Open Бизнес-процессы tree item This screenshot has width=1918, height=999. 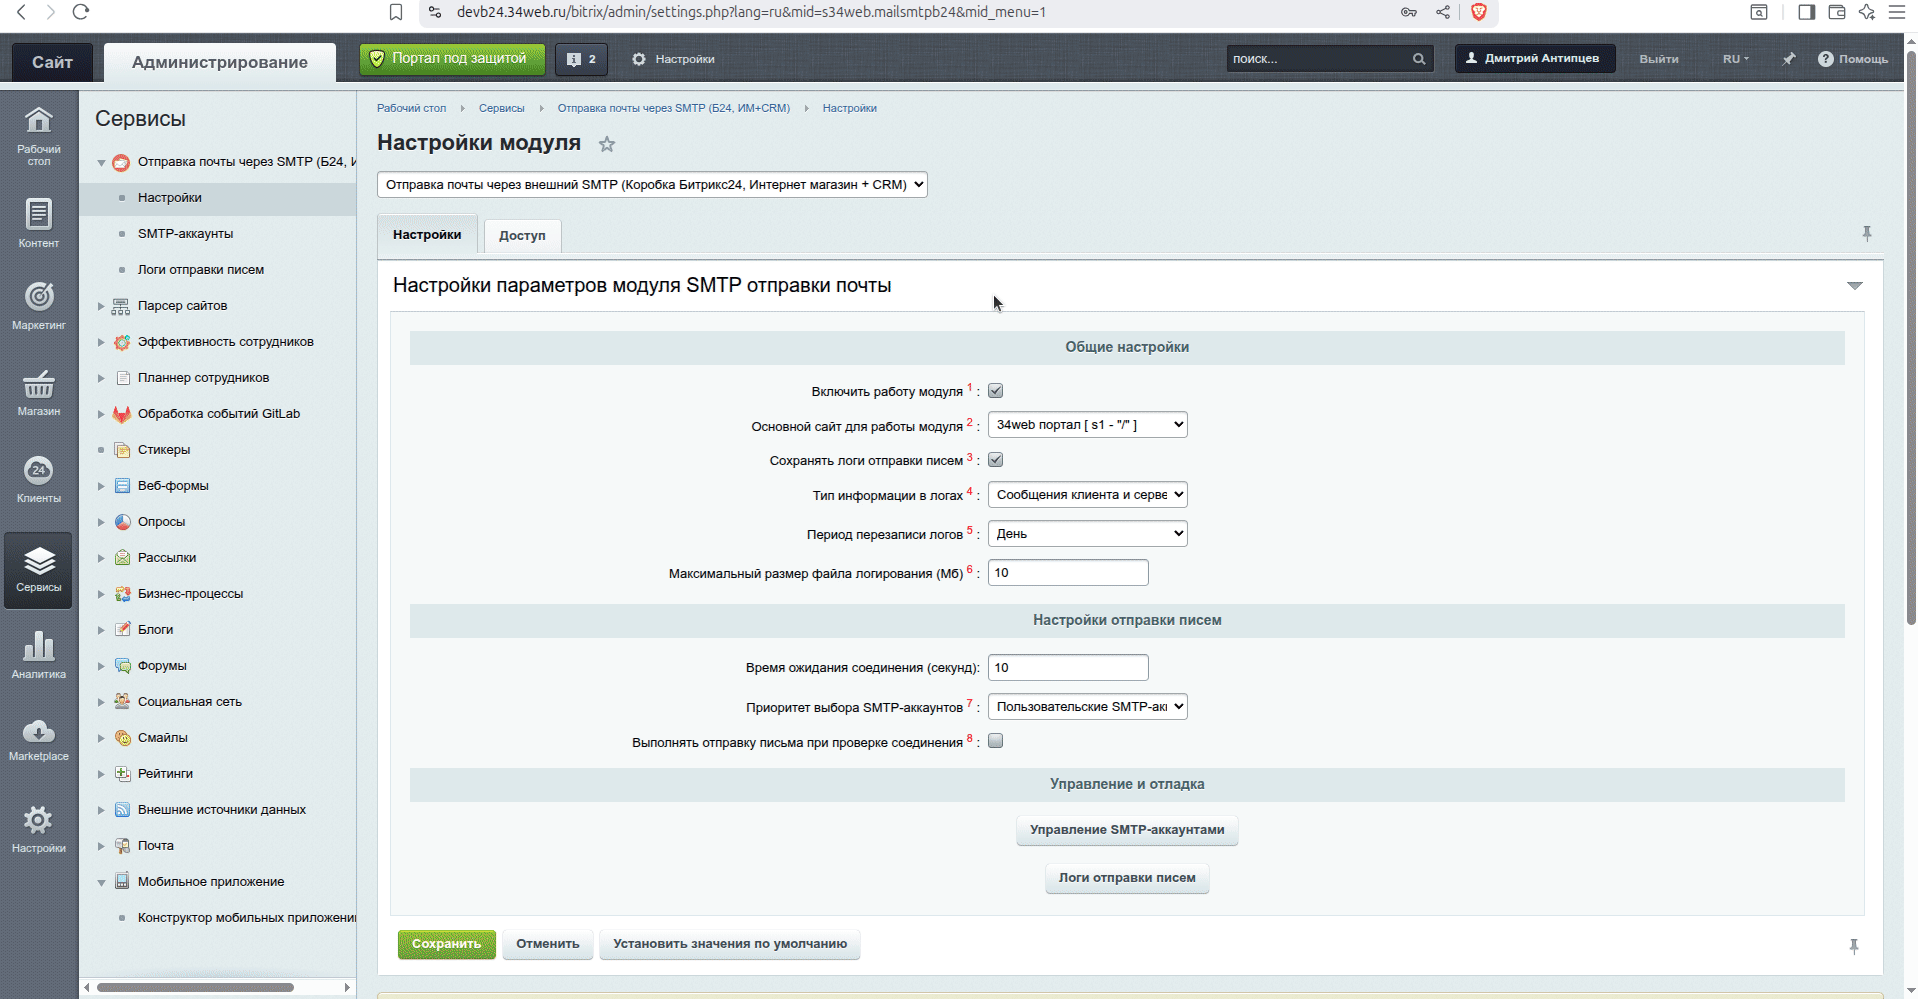190,594
